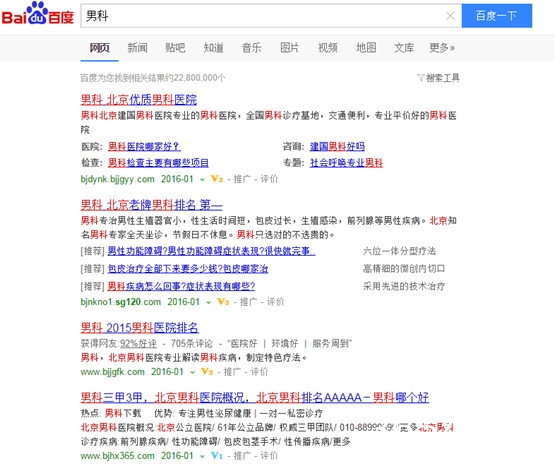Viewport: 554px width, 468px height.
Task: Open link 包皮治疗全部下来要多少钱?
Action: (188, 269)
